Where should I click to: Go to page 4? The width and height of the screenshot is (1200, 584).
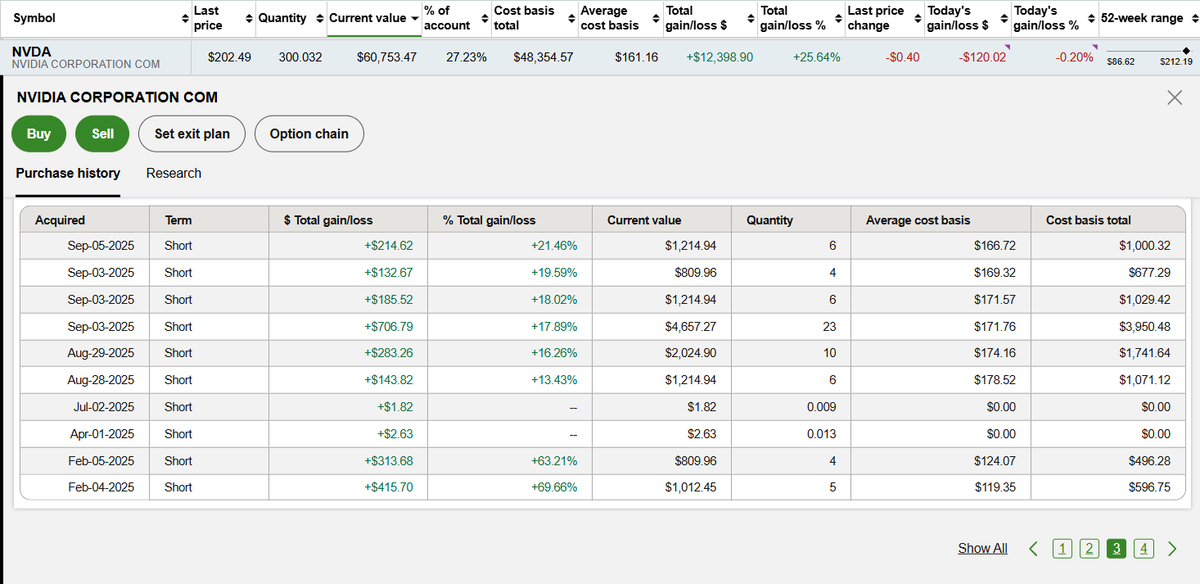[1145, 548]
